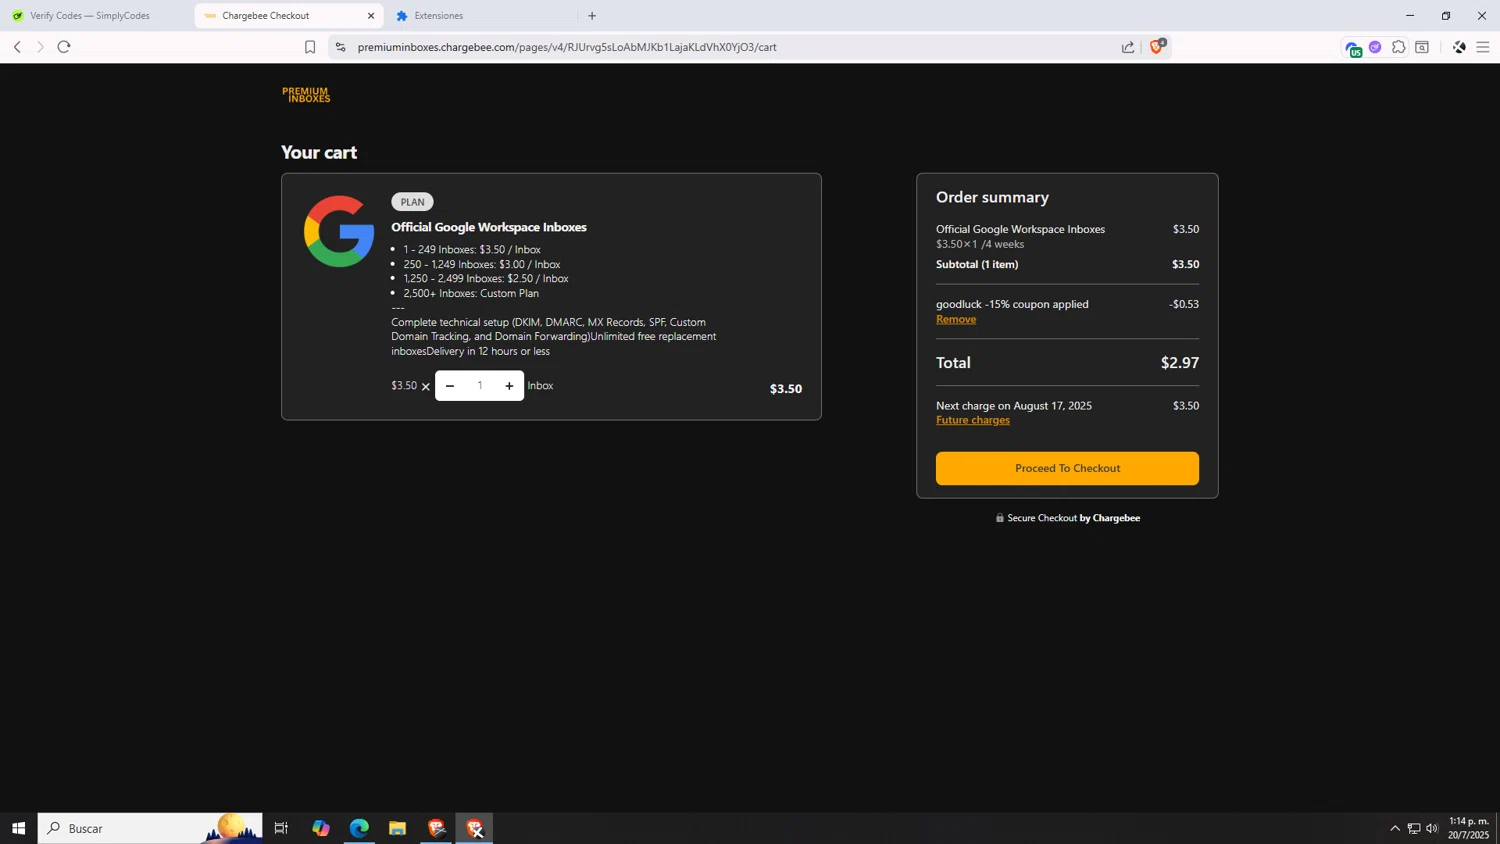Click the Next charge on August 17, 2025 text
This screenshot has width=1500, height=844.
(x=1014, y=405)
